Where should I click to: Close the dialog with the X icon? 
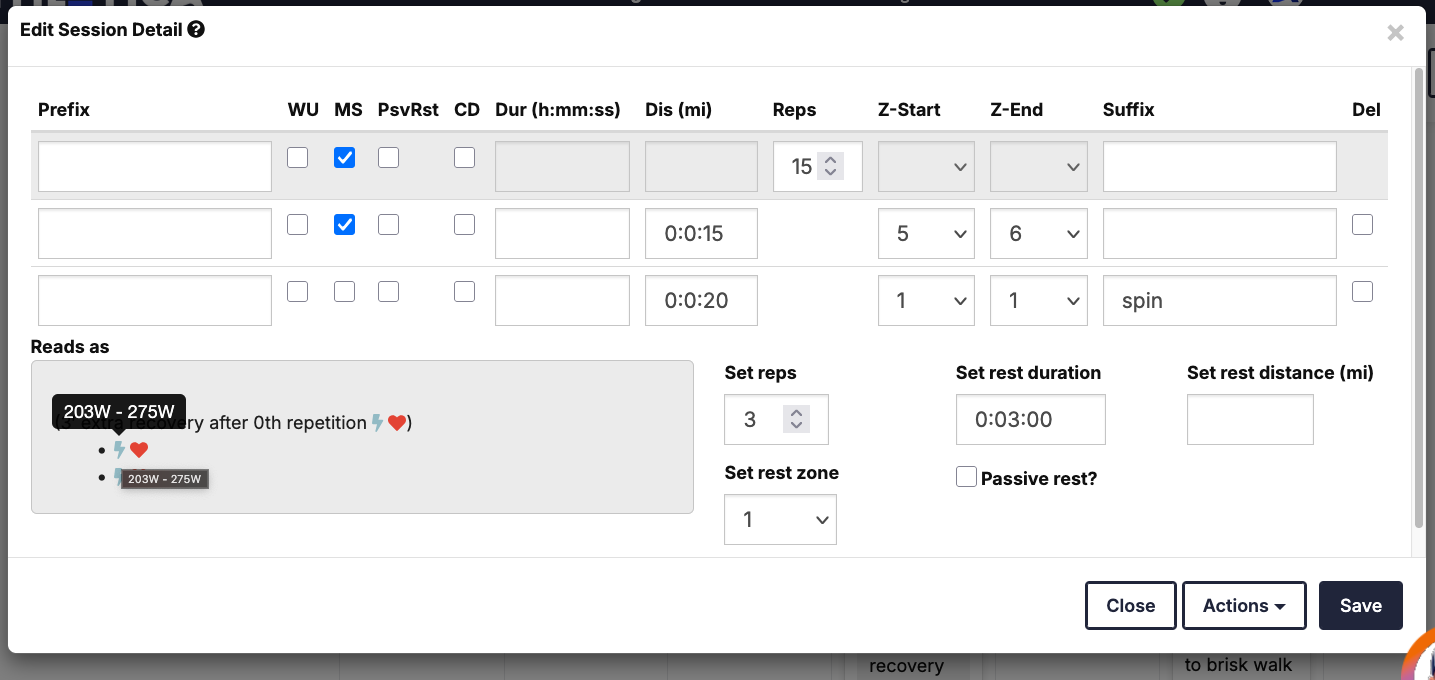click(x=1395, y=33)
